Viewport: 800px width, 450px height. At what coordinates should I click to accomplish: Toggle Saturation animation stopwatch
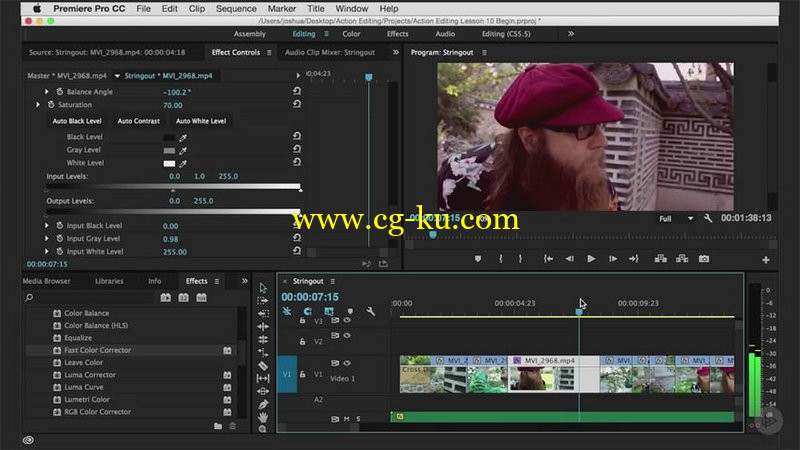point(51,105)
